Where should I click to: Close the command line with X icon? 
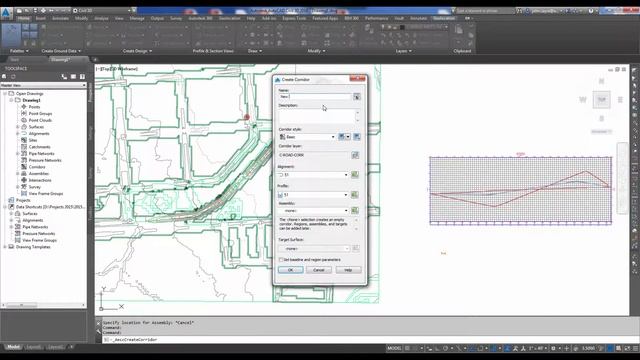(98, 322)
